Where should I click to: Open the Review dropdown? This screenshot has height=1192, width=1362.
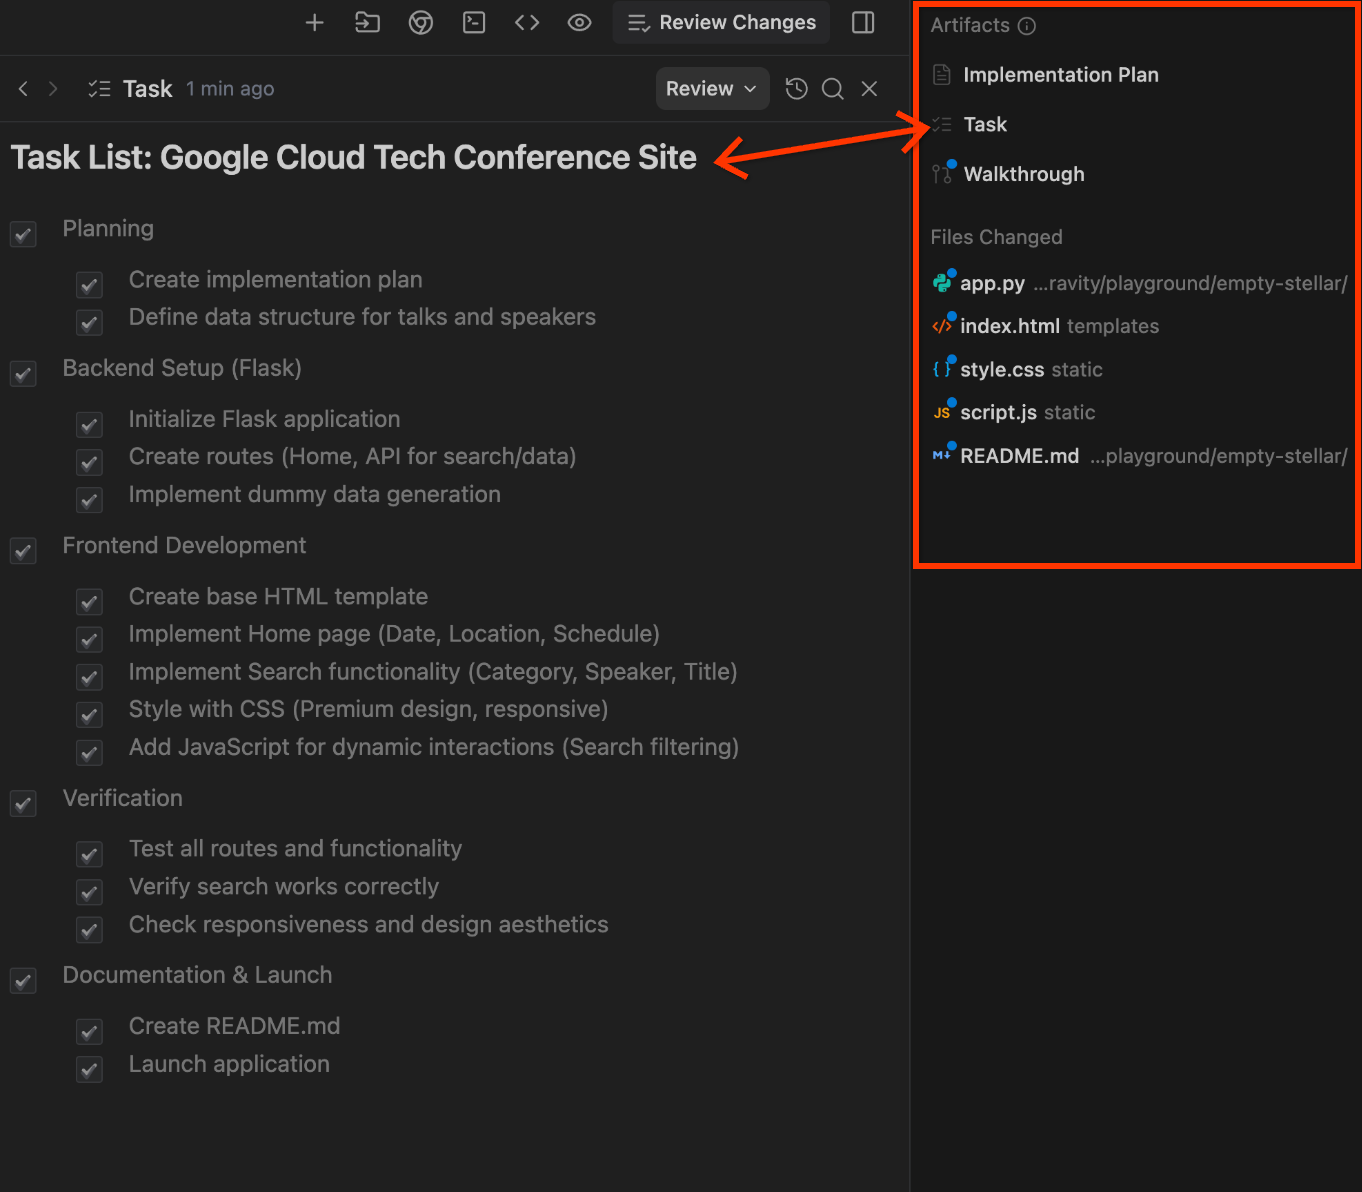click(711, 89)
